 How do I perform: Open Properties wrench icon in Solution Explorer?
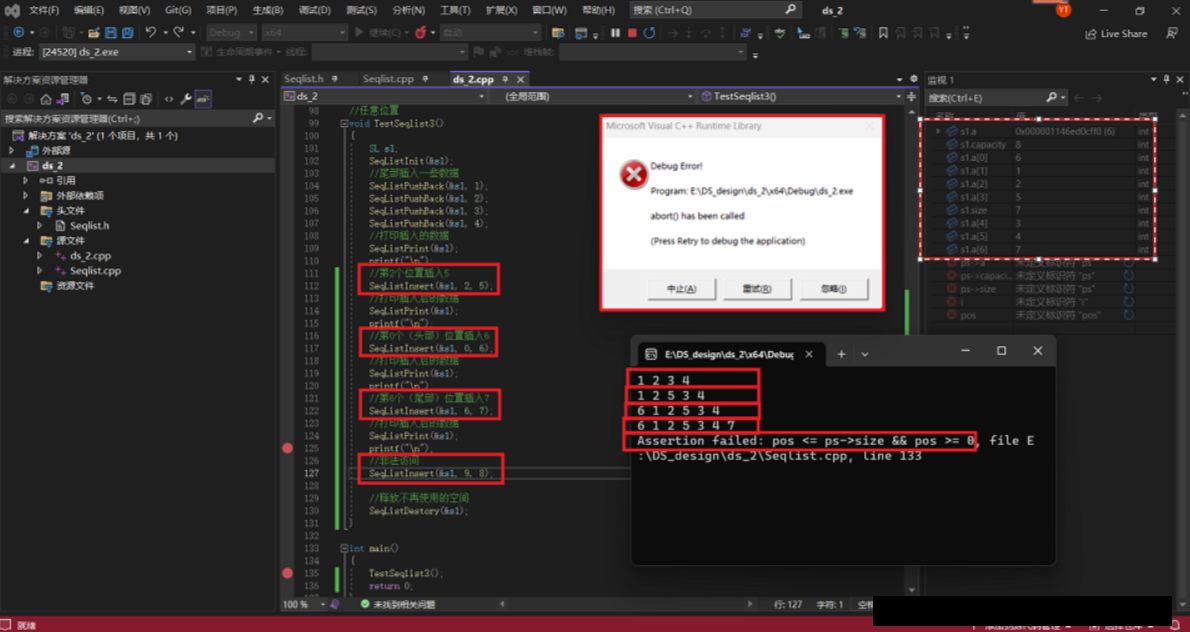pyautogui.click(x=186, y=99)
